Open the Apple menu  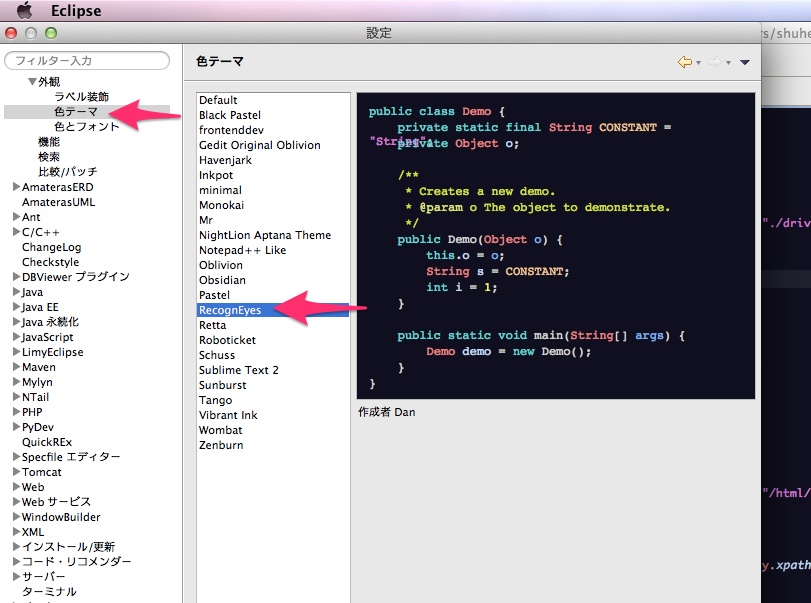click(24, 10)
